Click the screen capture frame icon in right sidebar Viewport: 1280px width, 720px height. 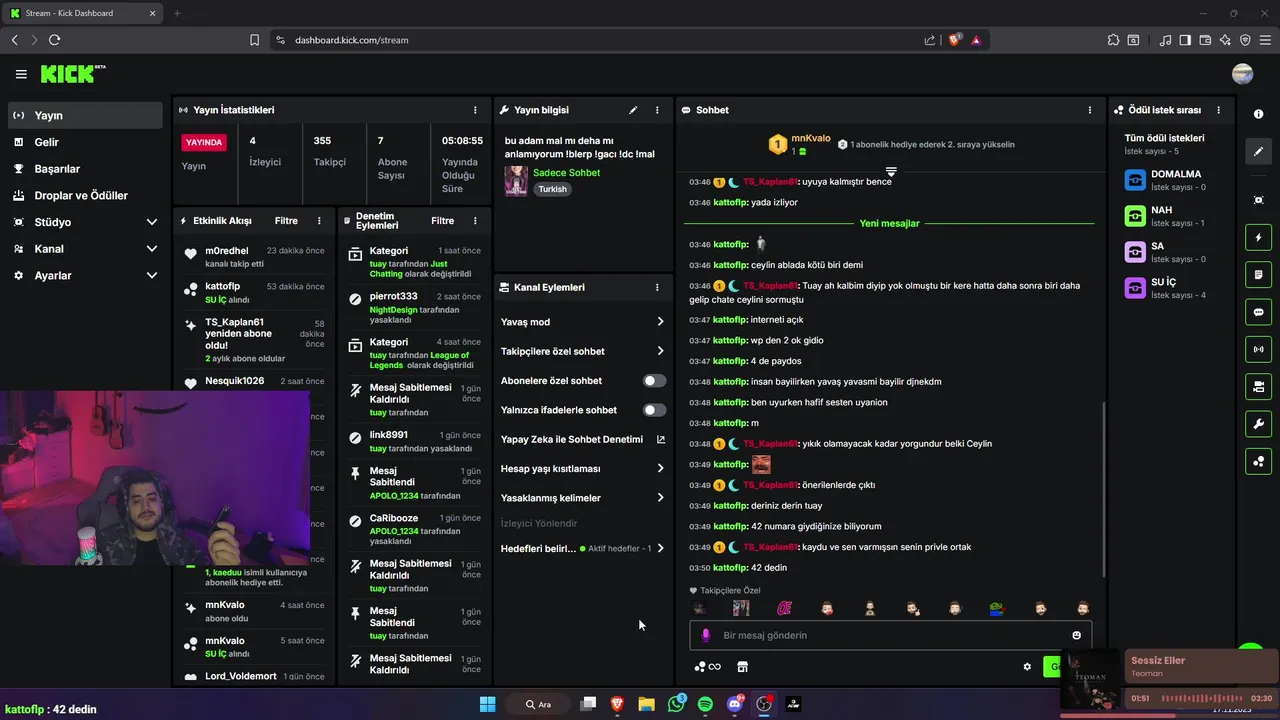coord(1258,200)
